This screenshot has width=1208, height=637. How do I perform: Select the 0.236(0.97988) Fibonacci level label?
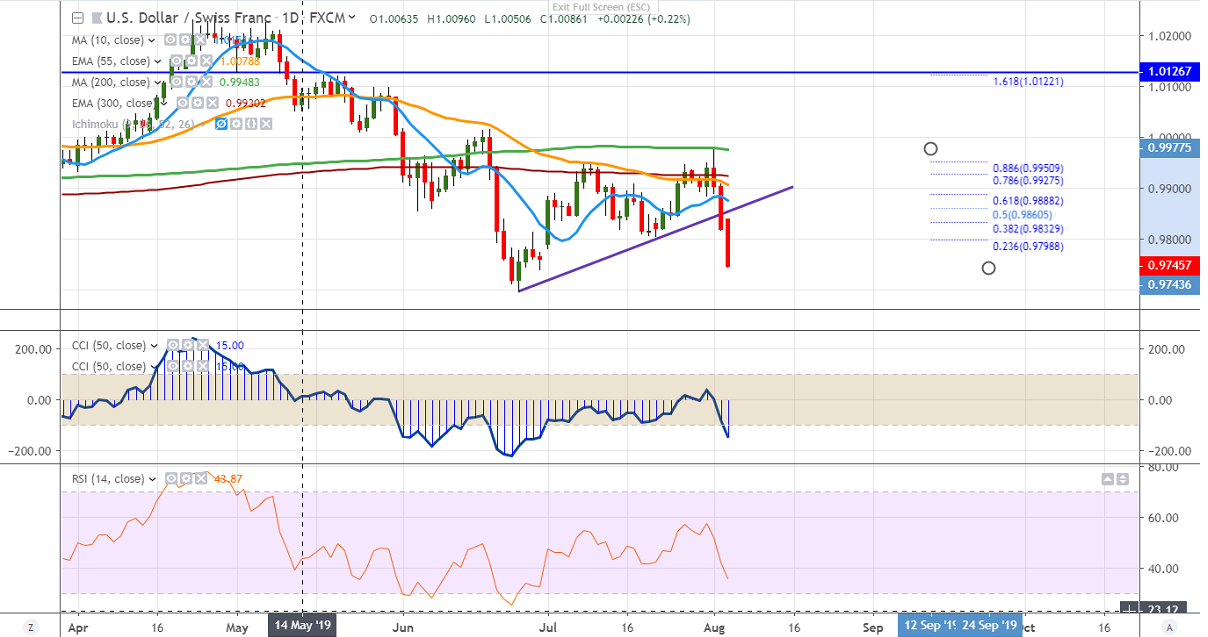[1028, 246]
